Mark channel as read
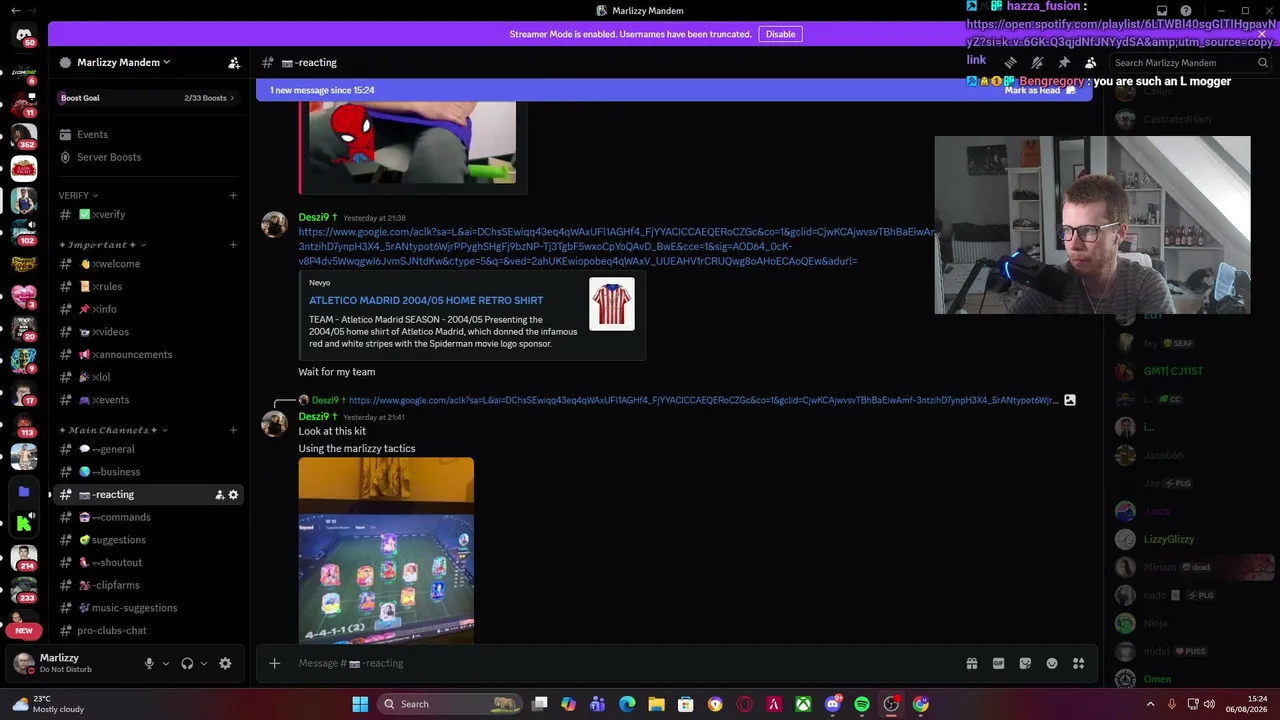 [1040, 90]
